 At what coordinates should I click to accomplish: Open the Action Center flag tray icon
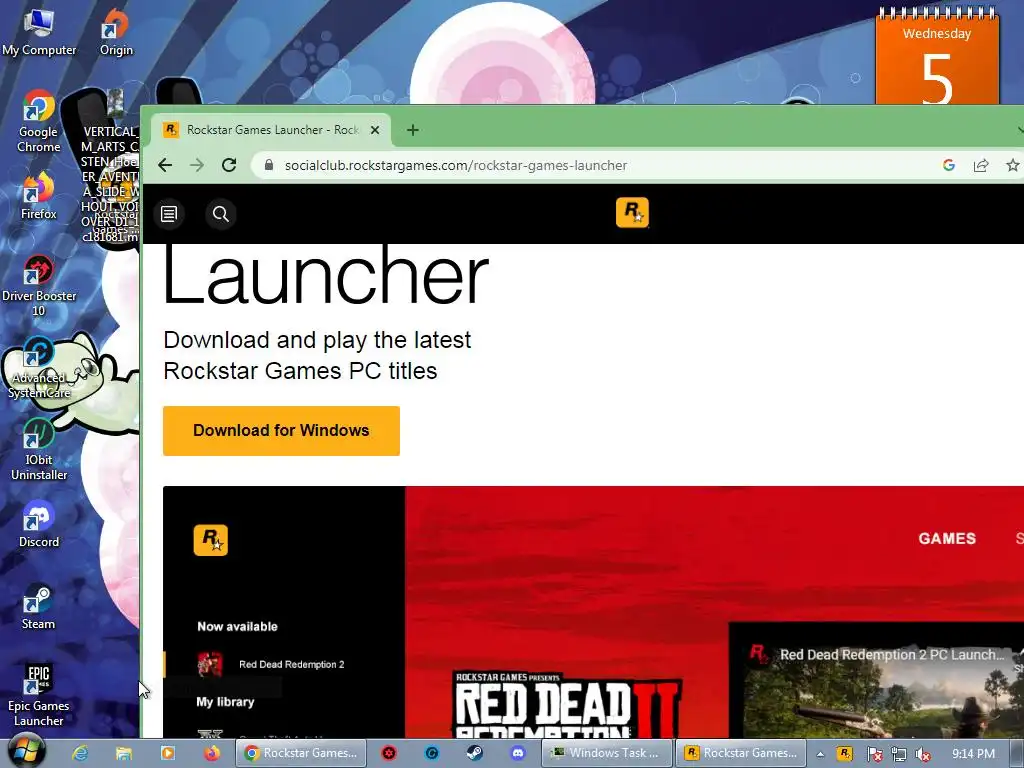tap(874, 754)
